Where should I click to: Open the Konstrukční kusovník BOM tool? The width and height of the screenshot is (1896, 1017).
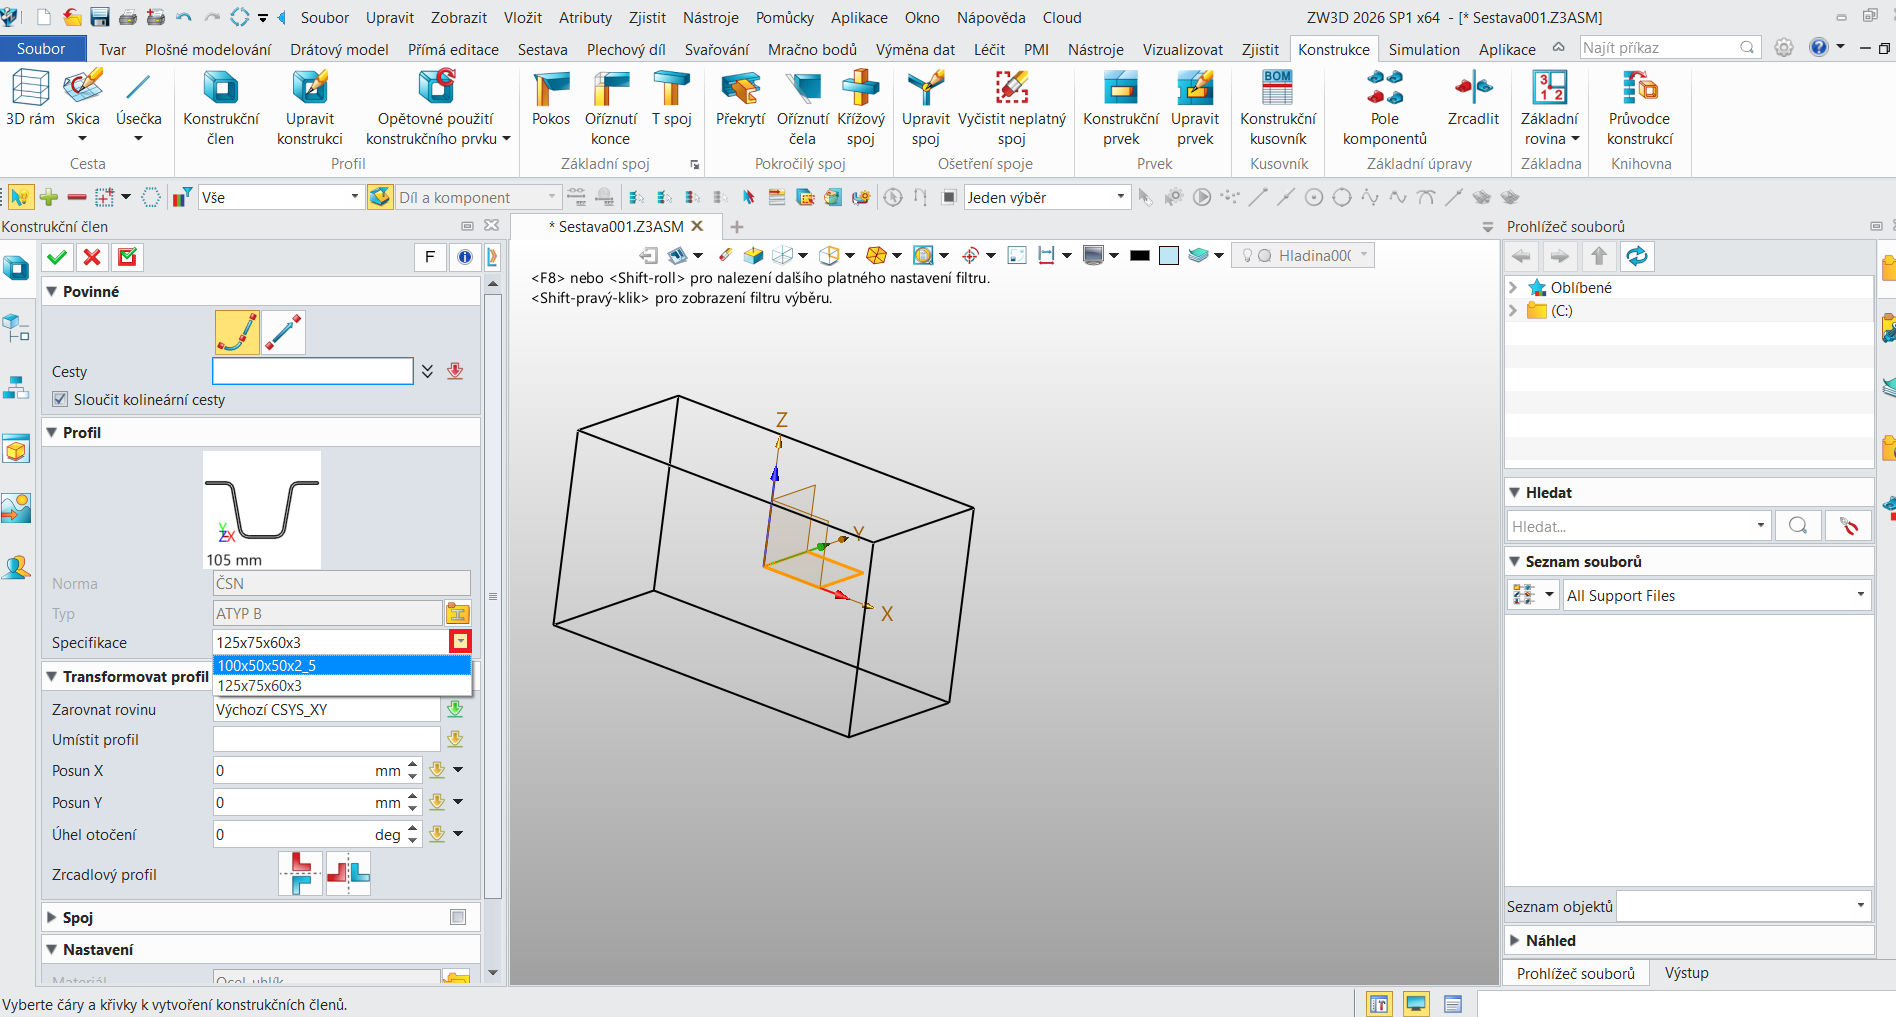1278,108
